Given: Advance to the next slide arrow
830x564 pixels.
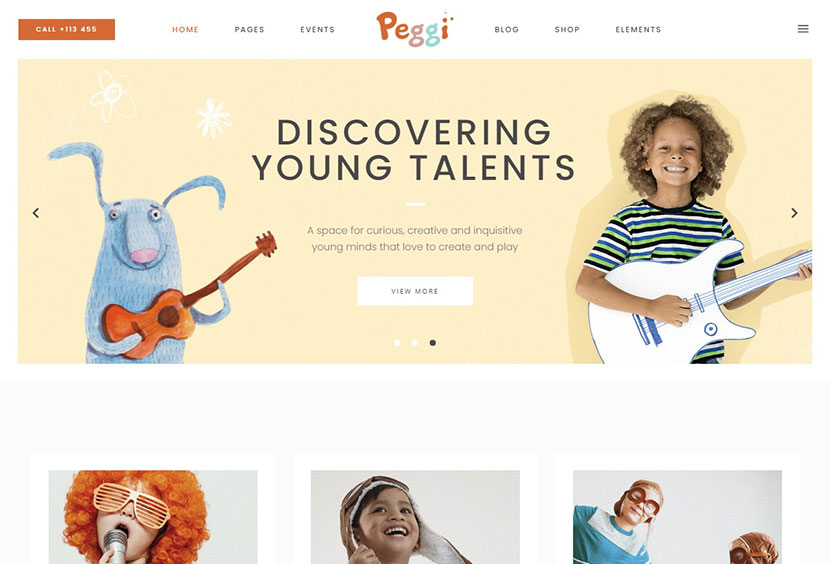Looking at the screenshot, I should 794,213.
